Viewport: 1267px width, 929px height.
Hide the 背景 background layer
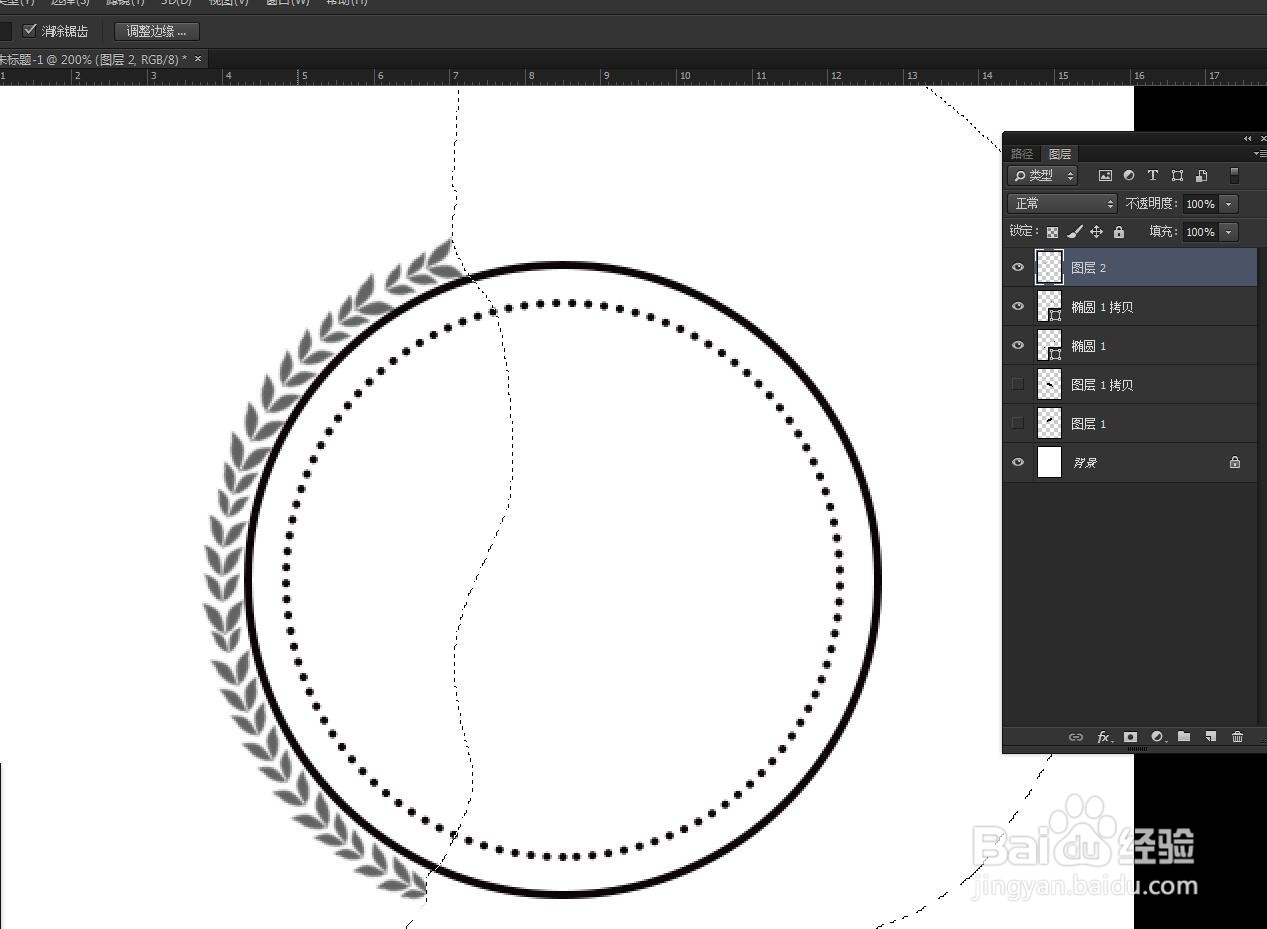point(1018,463)
